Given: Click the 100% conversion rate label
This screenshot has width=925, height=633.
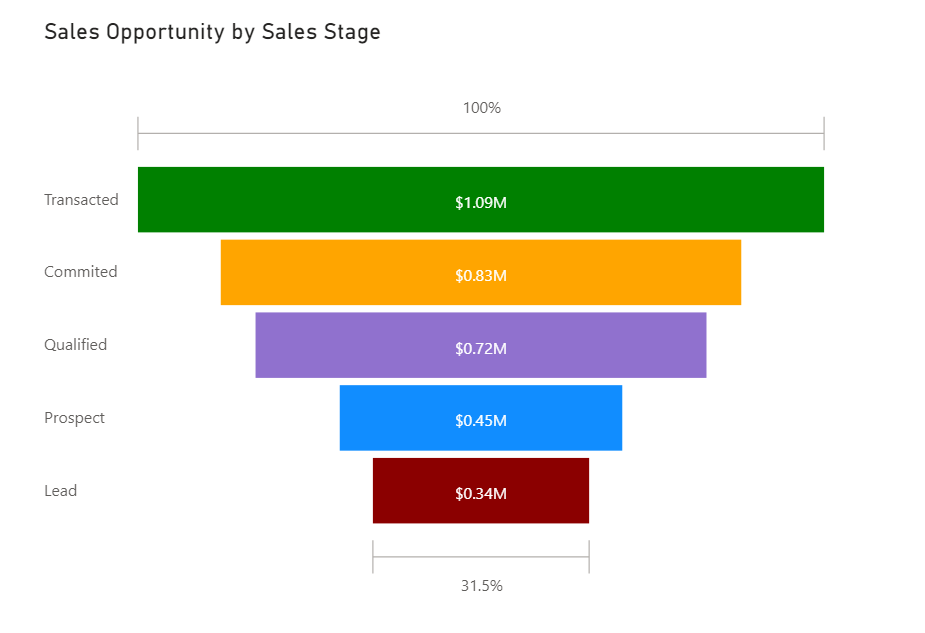Looking at the screenshot, I should [x=481, y=108].
